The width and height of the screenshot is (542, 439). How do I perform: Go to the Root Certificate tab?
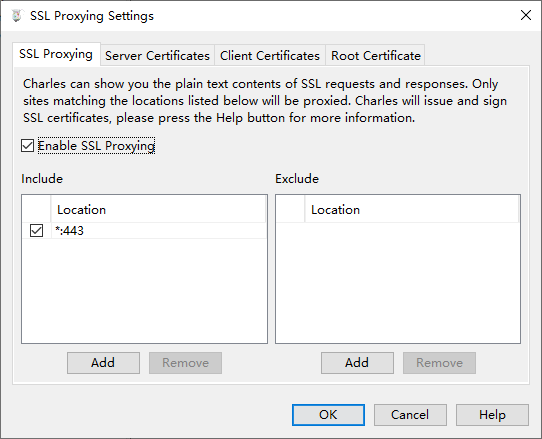(x=375, y=56)
